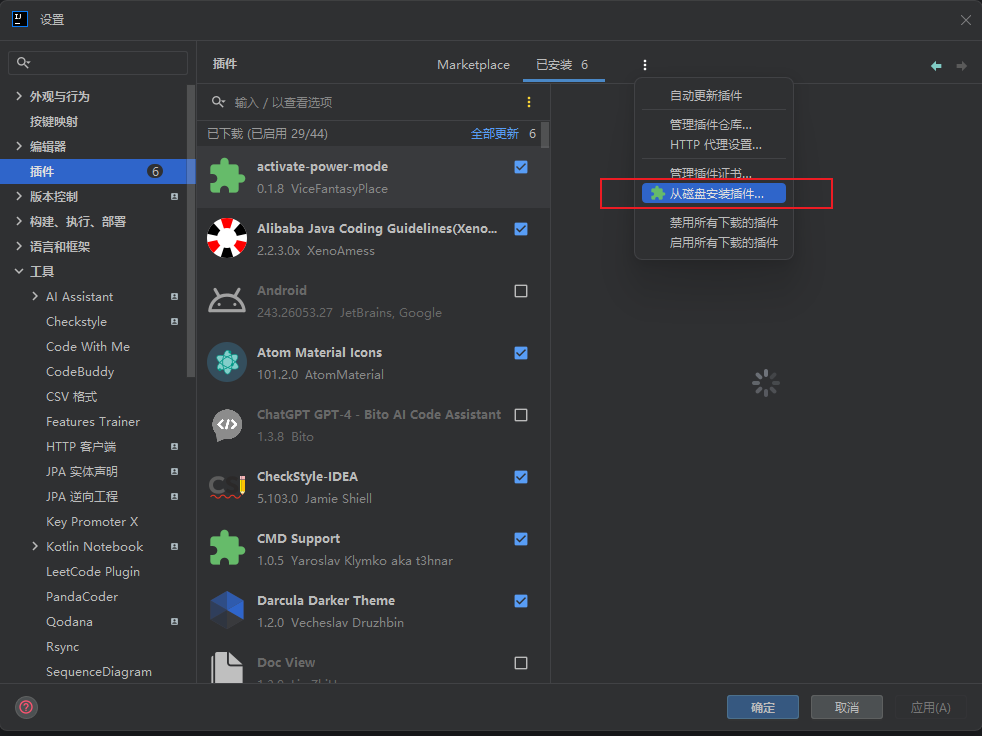Switch to the 已安装 tab

[x=562, y=65]
